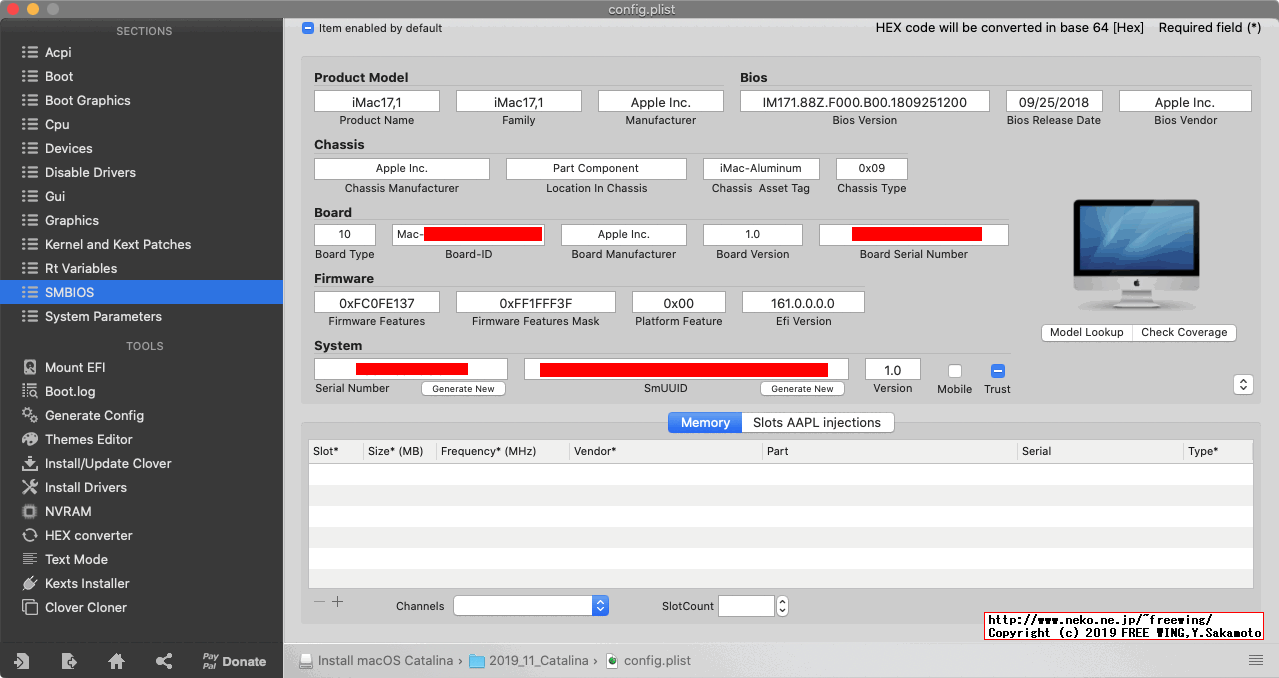1279x678 pixels.
Task: Click the share icon in the bottom bar
Action: coord(163,660)
